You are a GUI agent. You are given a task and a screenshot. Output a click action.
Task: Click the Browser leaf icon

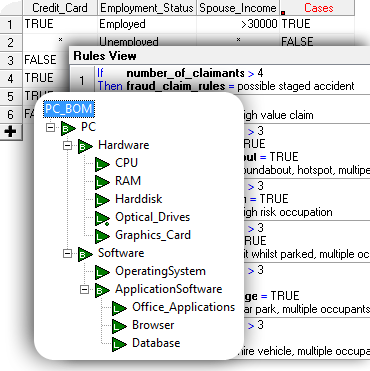pyautogui.click(x=119, y=326)
